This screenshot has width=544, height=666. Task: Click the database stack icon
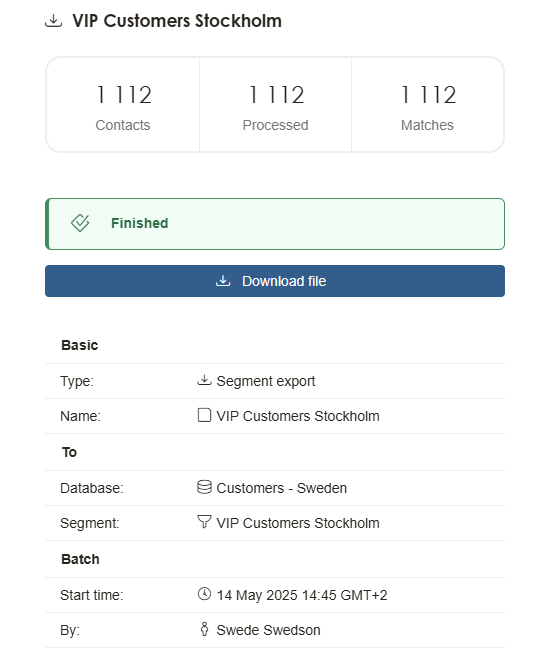tap(204, 487)
